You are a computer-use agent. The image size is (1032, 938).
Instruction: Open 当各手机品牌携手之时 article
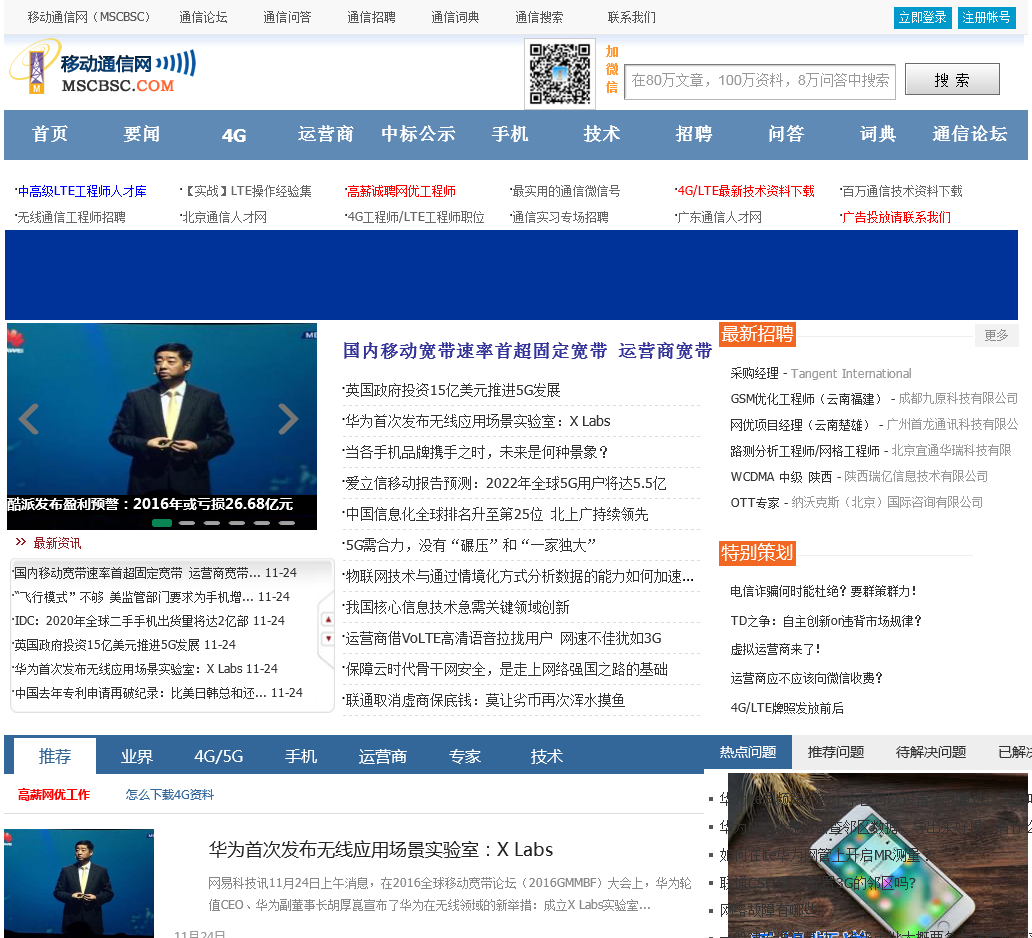pos(477,452)
